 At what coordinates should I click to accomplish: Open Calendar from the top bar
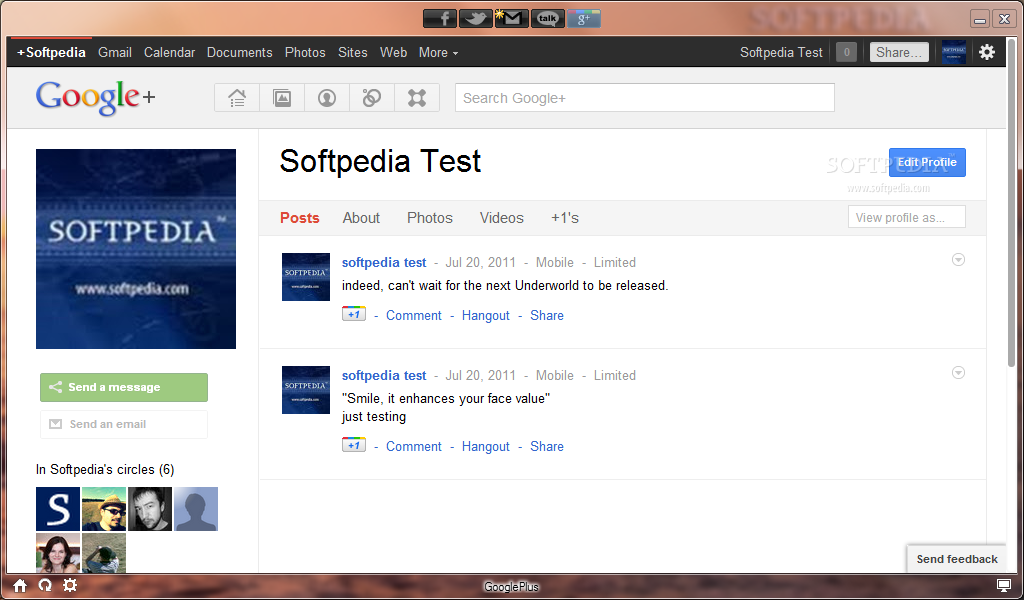tap(169, 52)
